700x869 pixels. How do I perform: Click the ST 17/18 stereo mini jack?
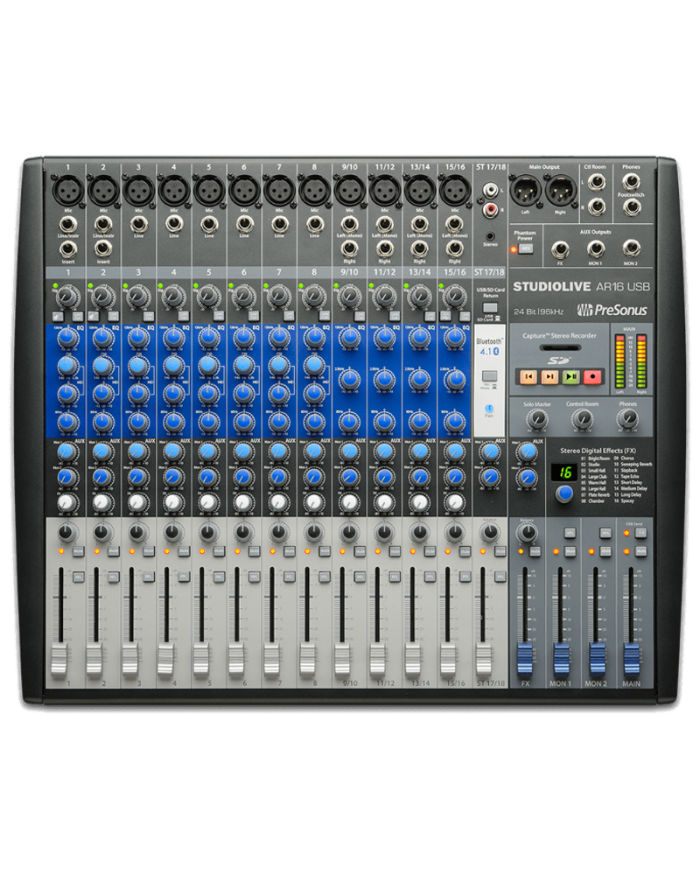(490, 236)
